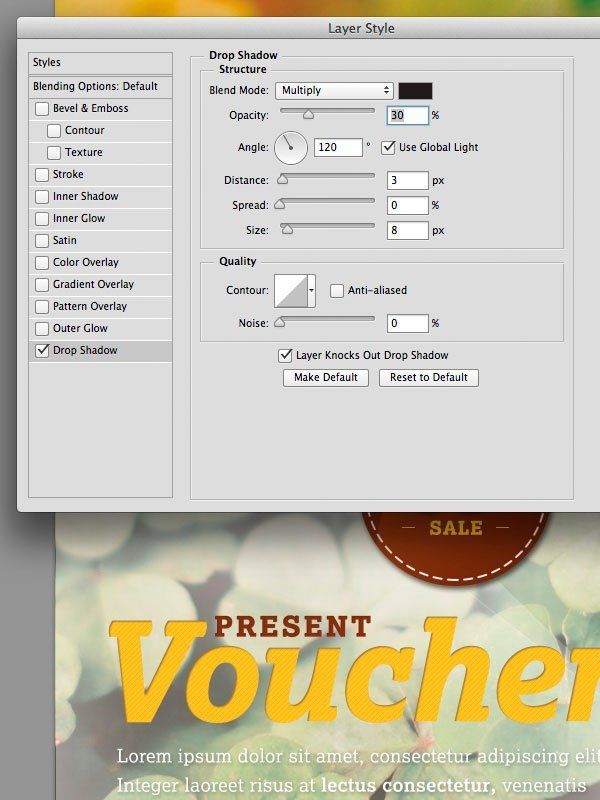Click the Angle value field showing 120
The height and width of the screenshot is (800, 600).
point(338,147)
